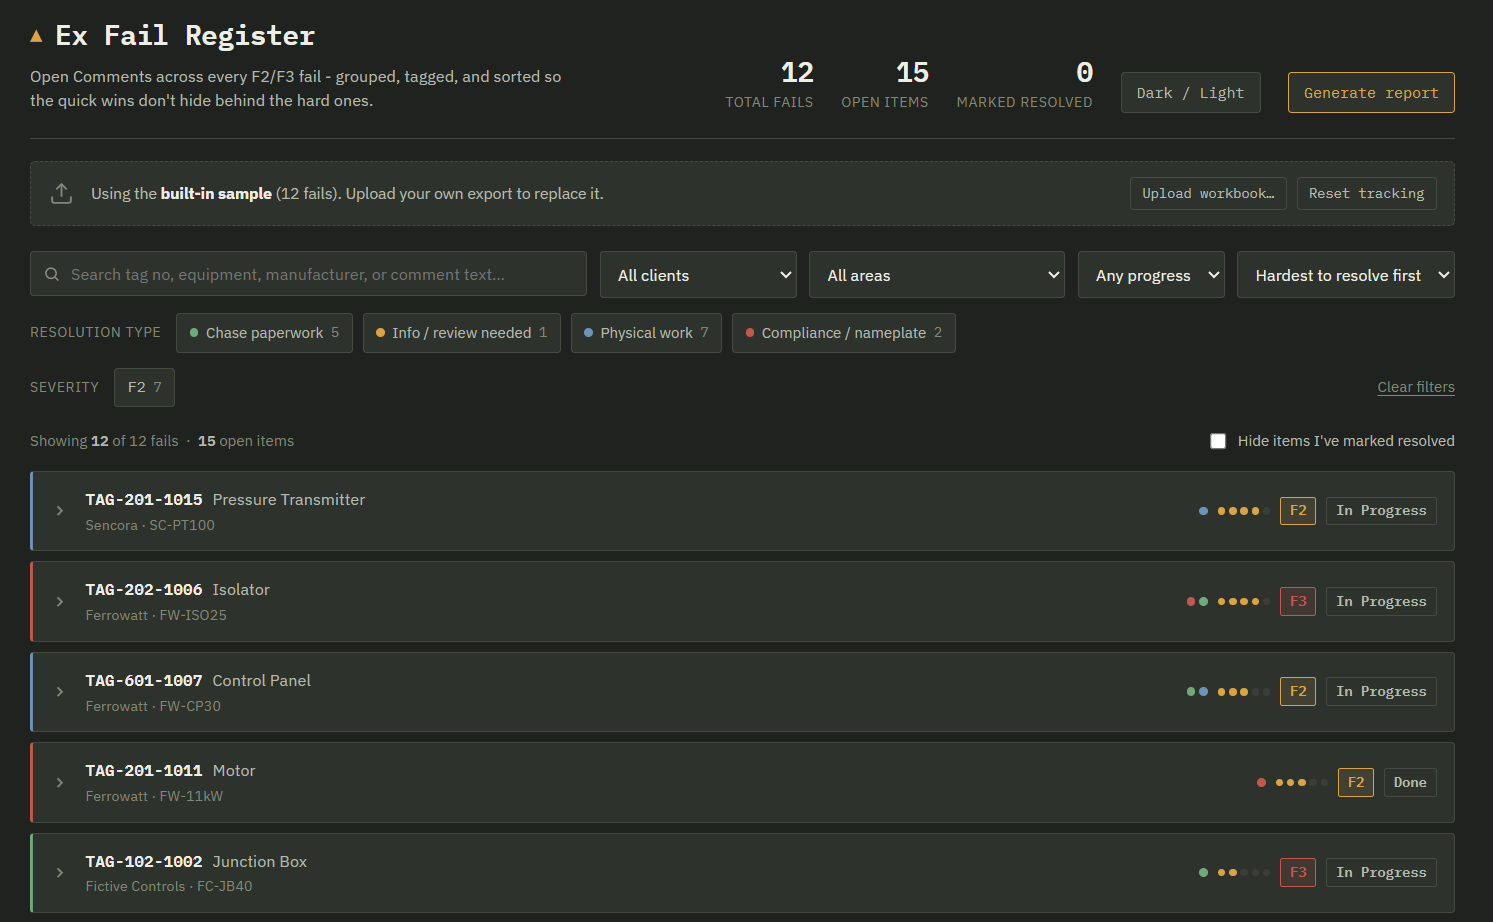This screenshot has height=922, width=1493.
Task: Click the F2 severity badge on TAG-201-1015
Action: pyautogui.click(x=1298, y=511)
